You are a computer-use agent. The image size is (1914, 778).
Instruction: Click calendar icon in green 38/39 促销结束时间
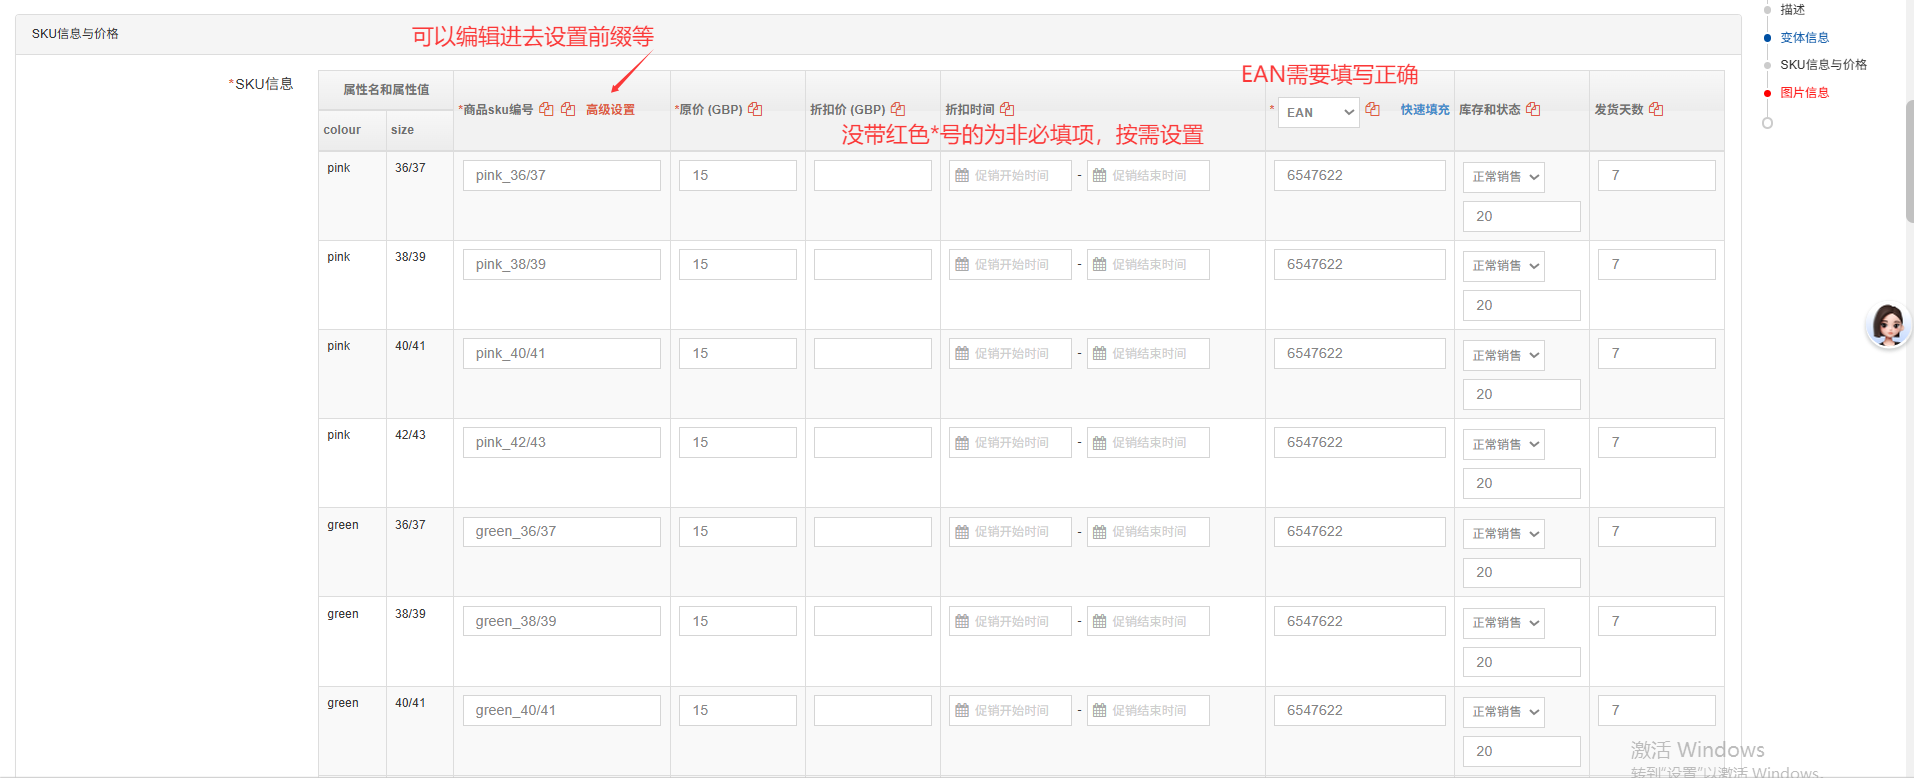1100,622
